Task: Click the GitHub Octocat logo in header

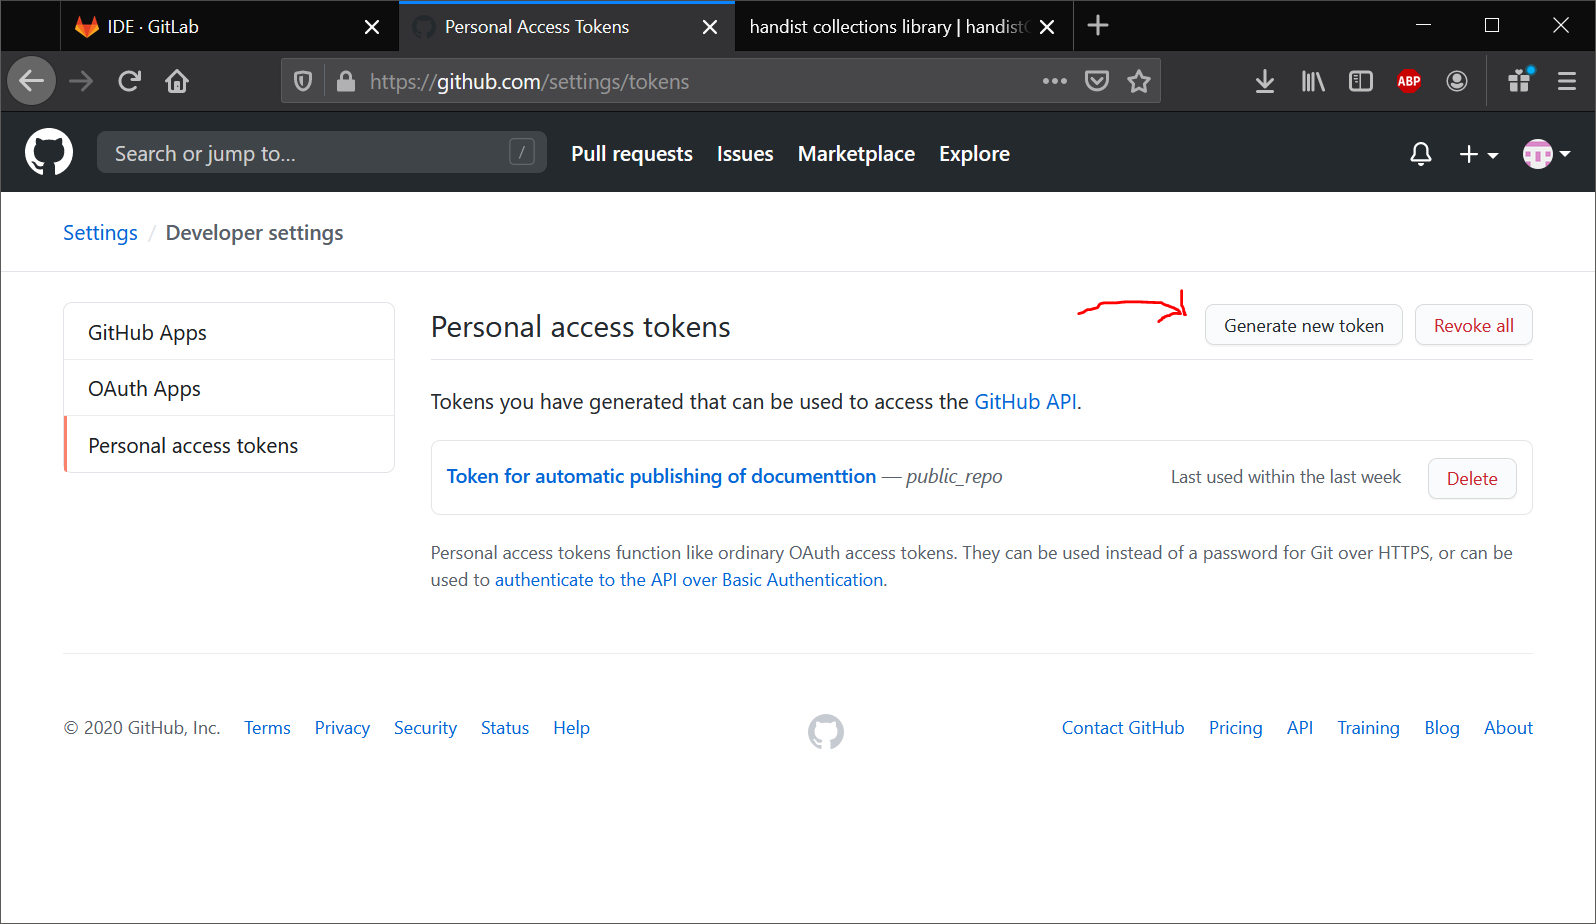Action: click(48, 153)
